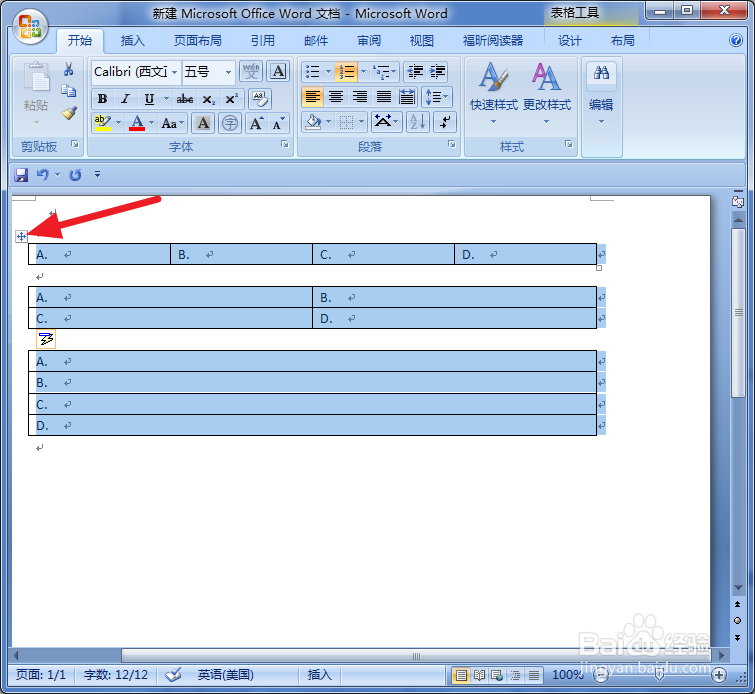Increase the paragraph indent
Image resolution: width=755 pixels, height=694 pixels.
point(437,72)
